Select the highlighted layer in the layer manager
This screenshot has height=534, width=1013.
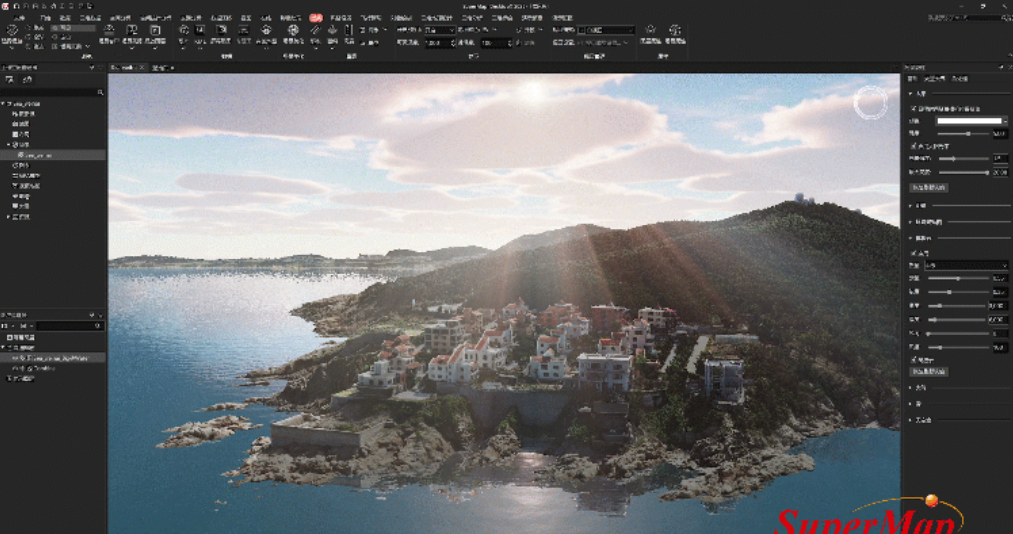53,357
